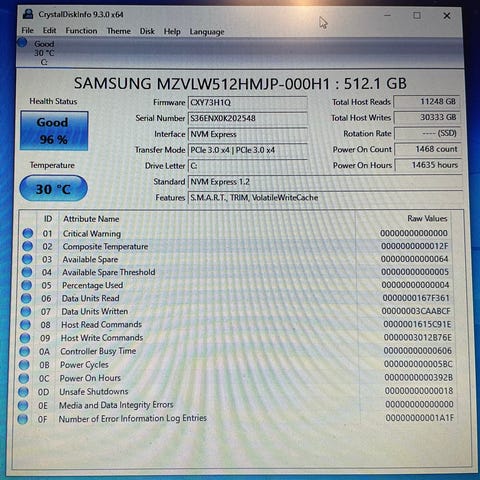
Task: Click raw value 000001615C91E
Action: pos(417,324)
